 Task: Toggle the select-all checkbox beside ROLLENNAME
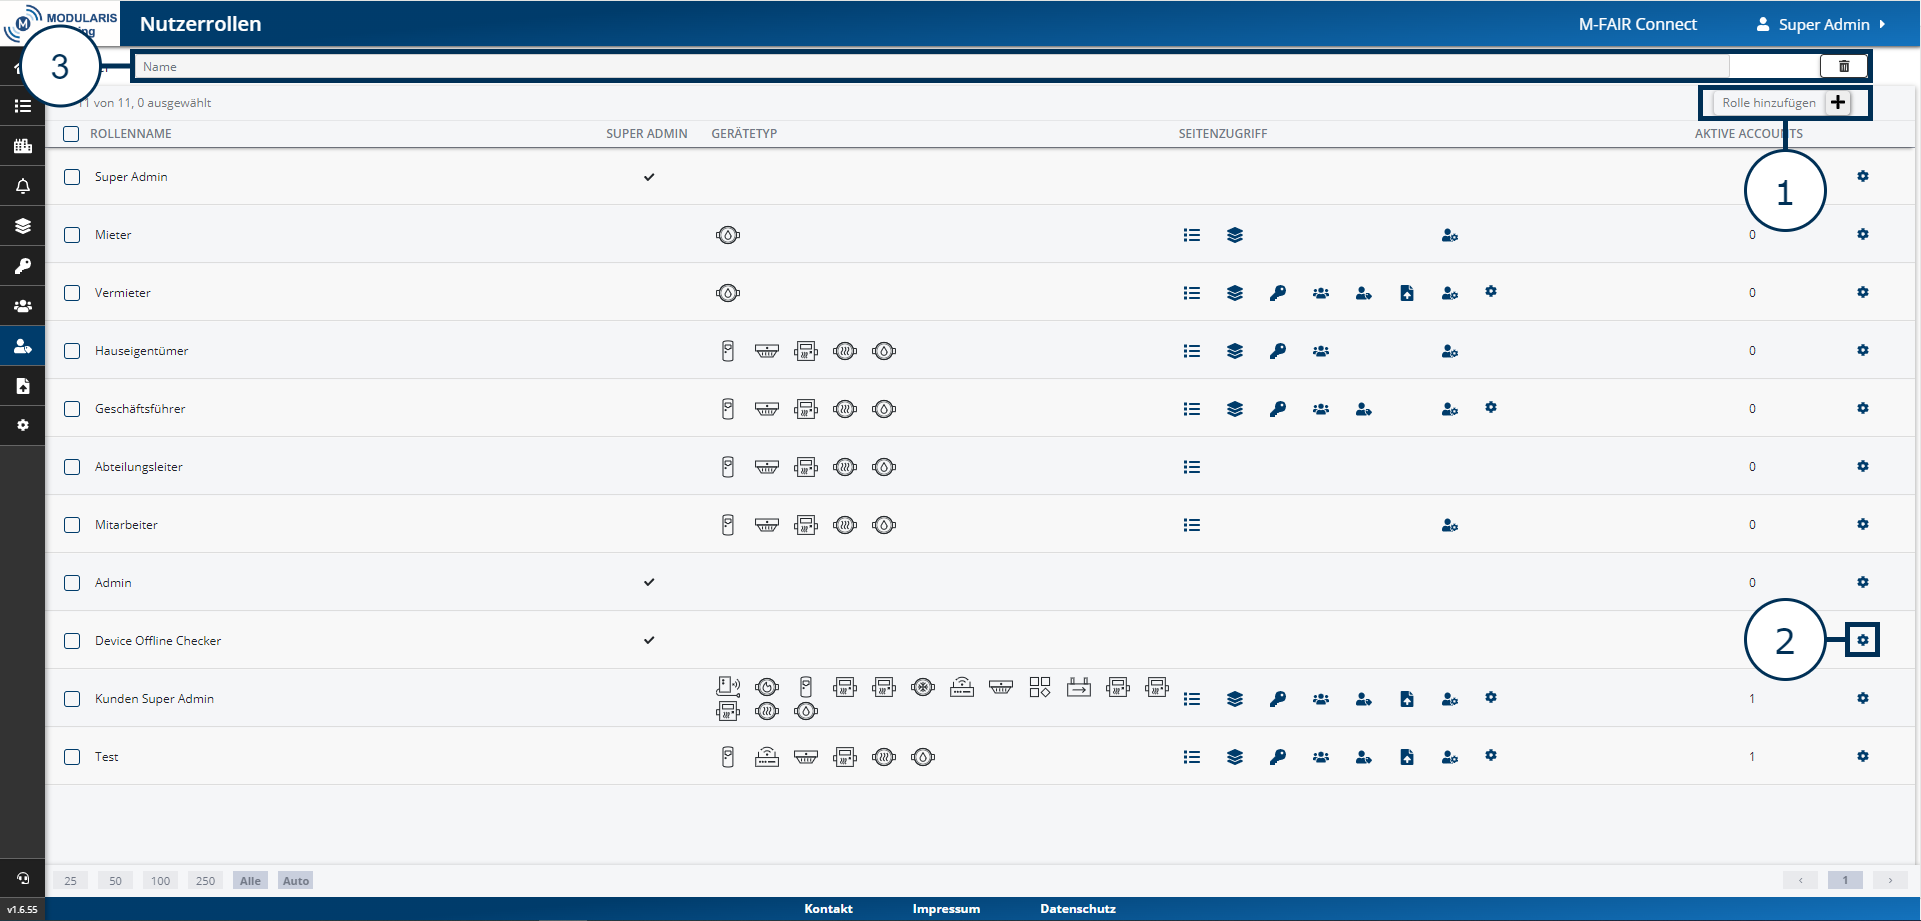[71, 134]
